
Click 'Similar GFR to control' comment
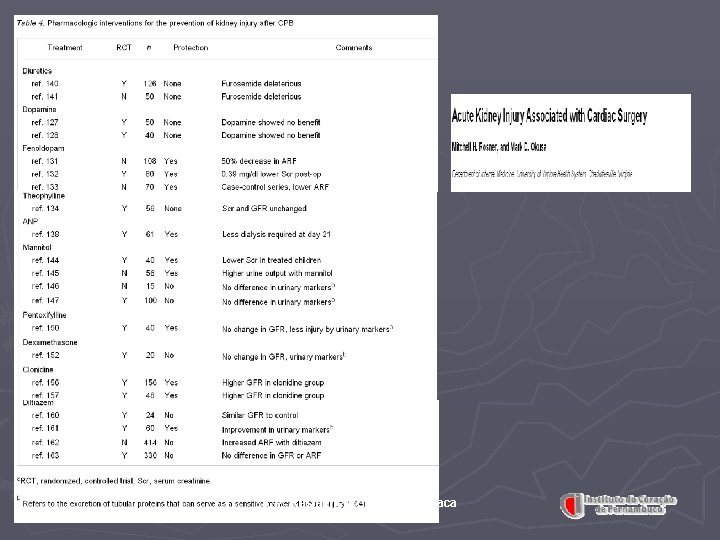click(x=260, y=415)
